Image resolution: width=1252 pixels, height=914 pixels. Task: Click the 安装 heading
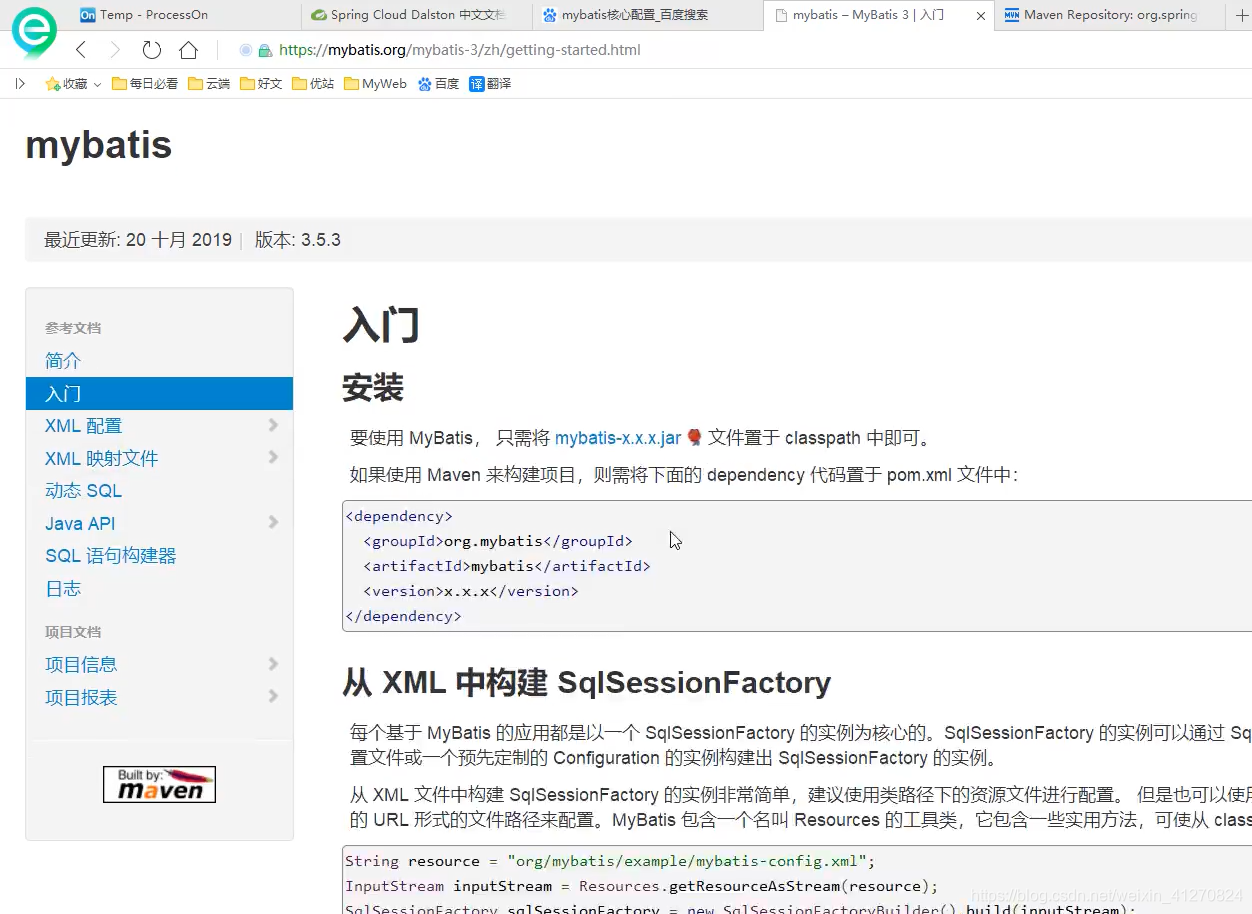tap(373, 388)
